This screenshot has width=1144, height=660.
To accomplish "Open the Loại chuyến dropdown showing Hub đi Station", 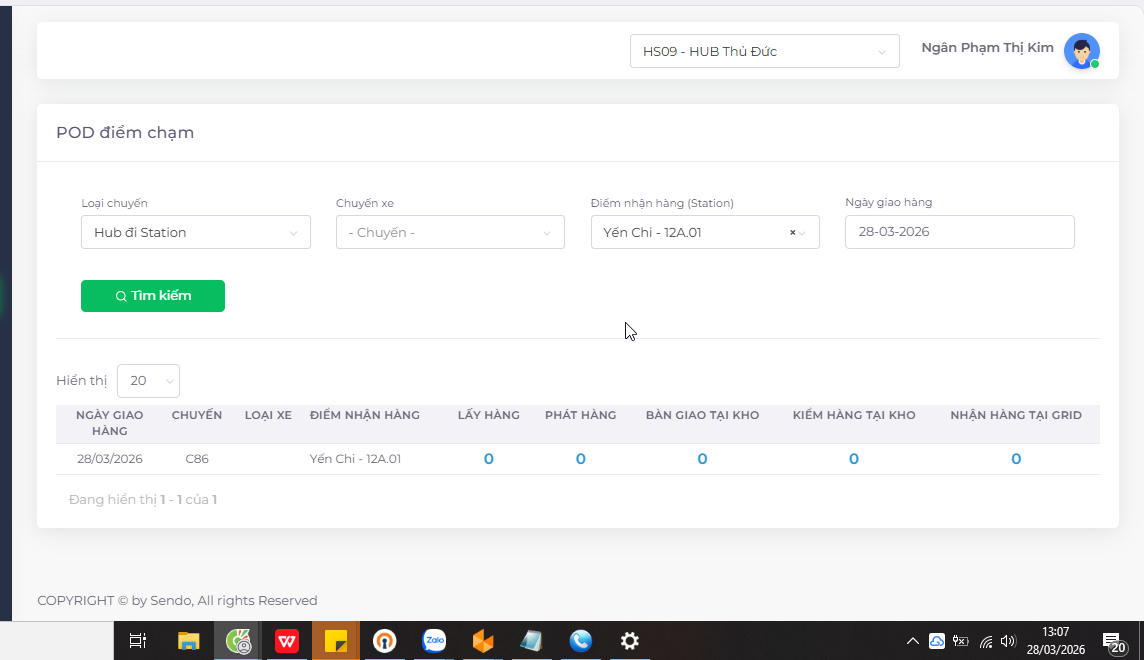I will (196, 232).
